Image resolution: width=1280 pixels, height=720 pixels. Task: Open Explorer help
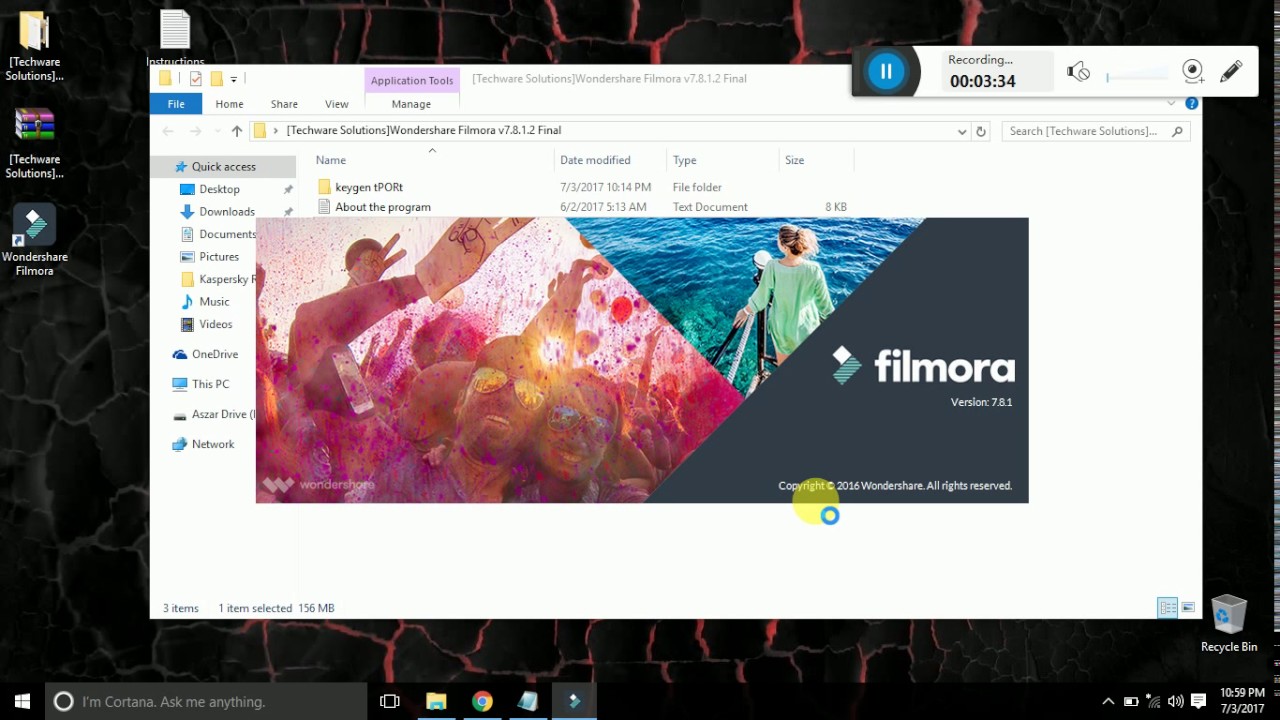click(x=1191, y=103)
